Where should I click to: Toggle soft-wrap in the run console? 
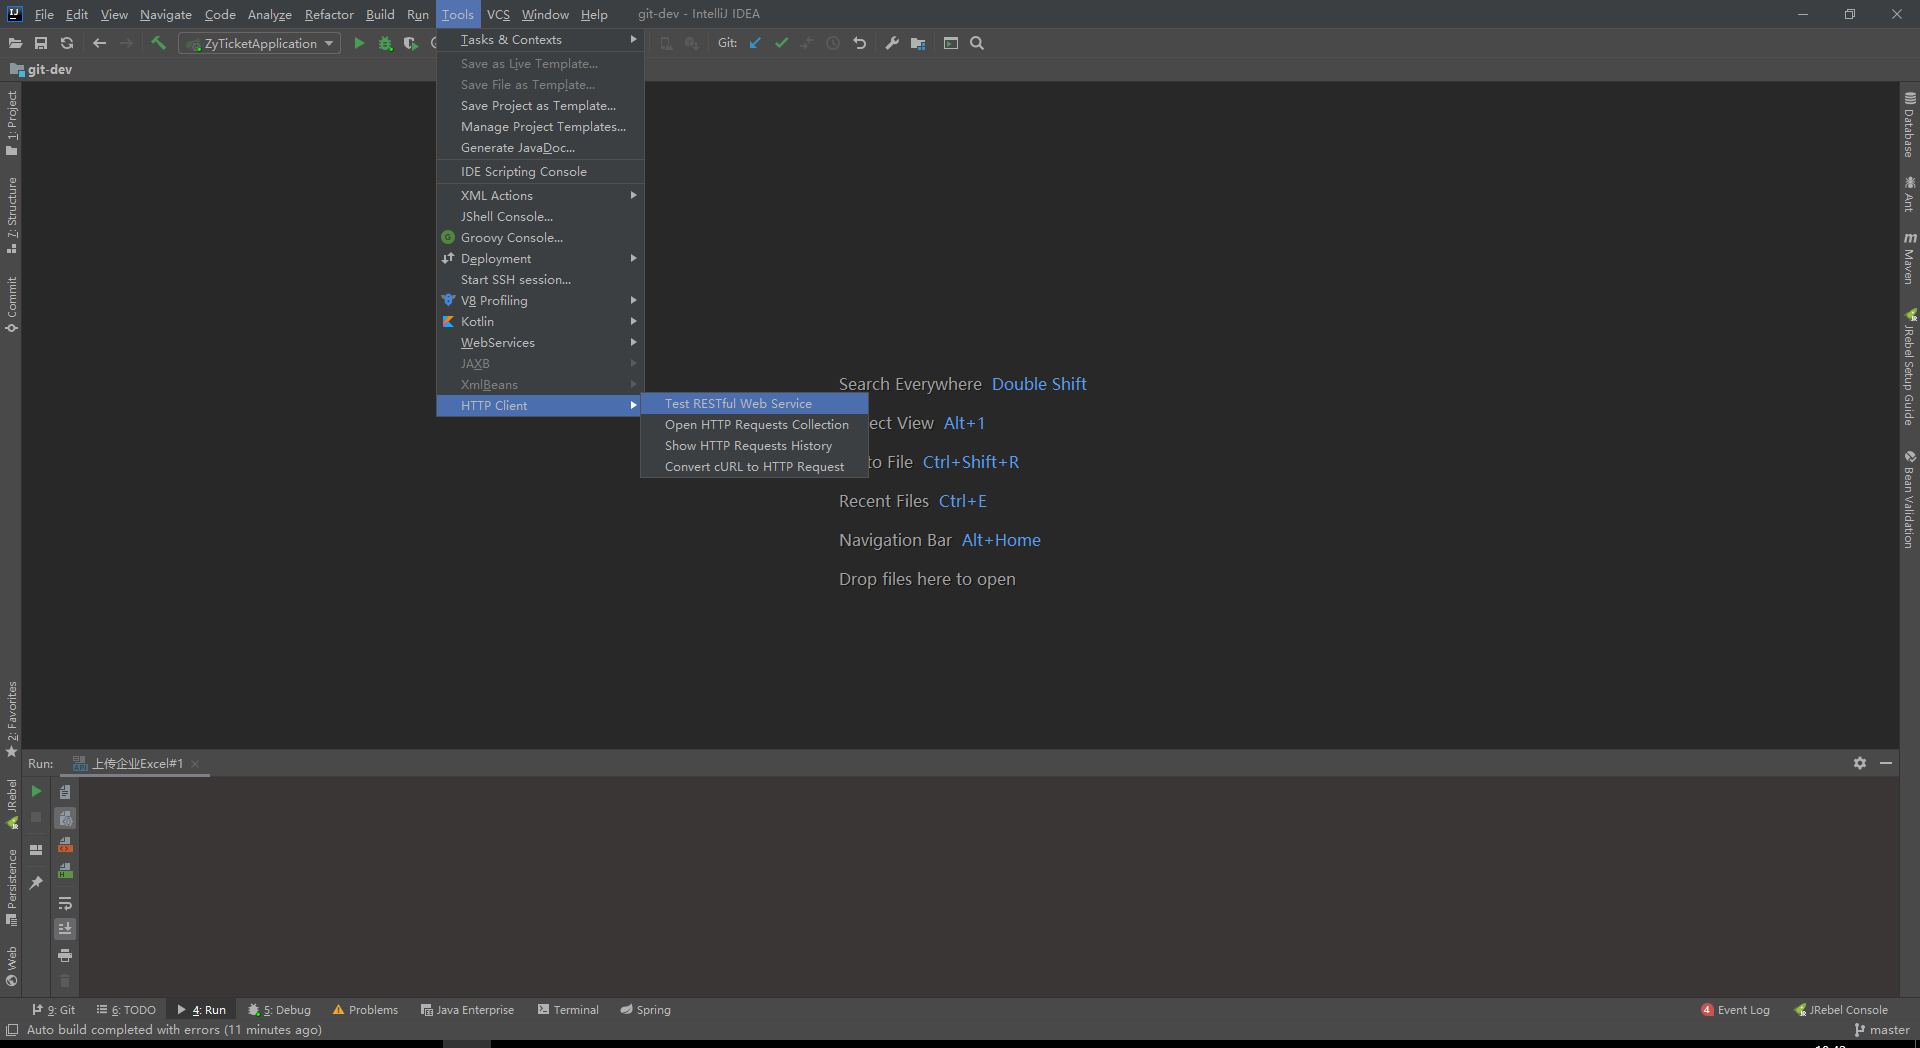tap(65, 905)
